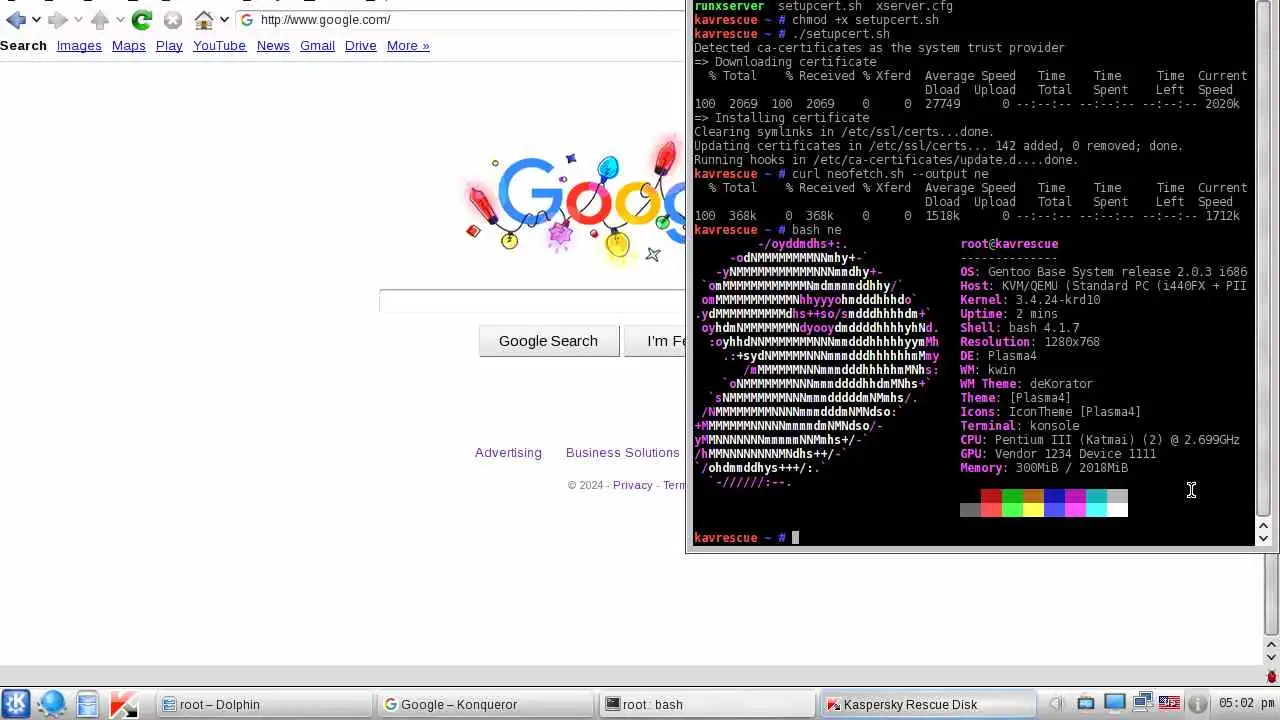Image resolution: width=1280 pixels, height=720 pixels.
Task: Click the Google favicon in the address bar
Action: tap(247, 19)
